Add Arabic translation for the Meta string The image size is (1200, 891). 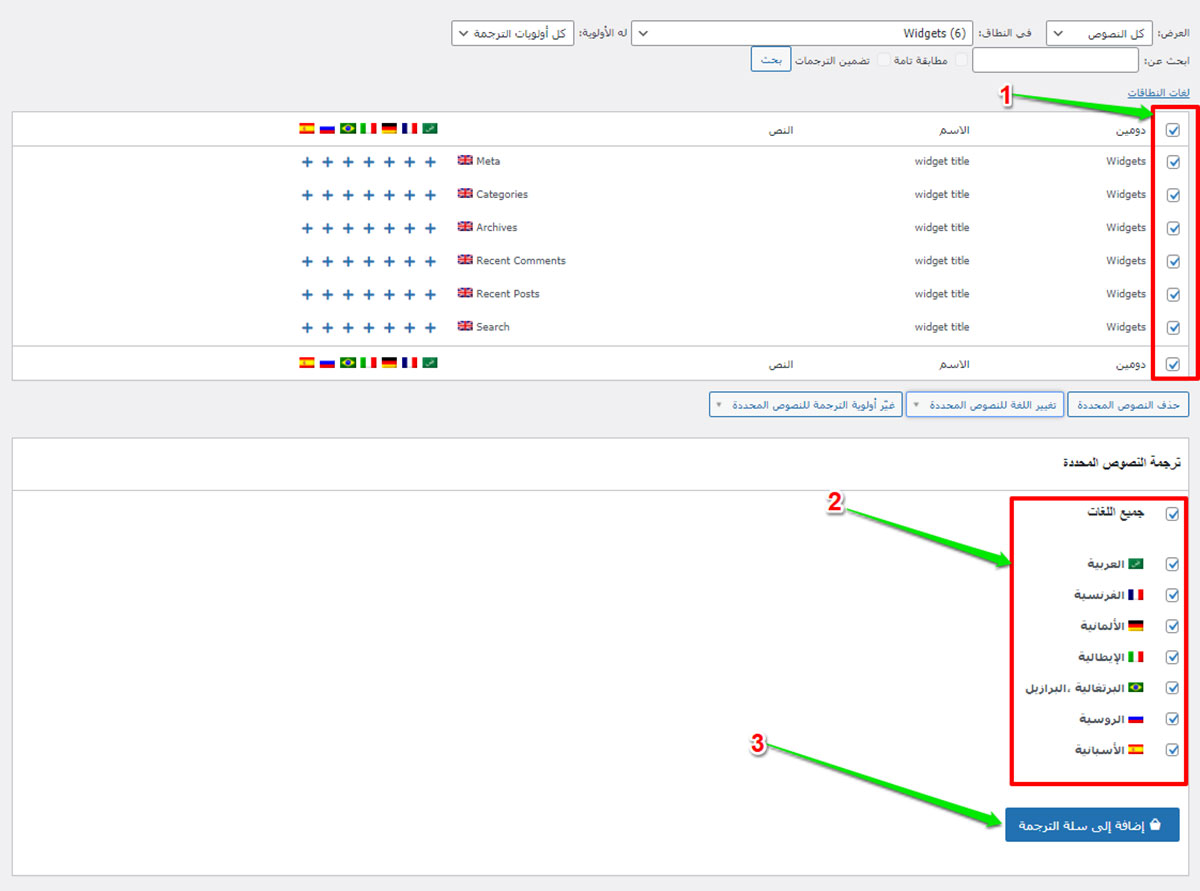point(430,161)
